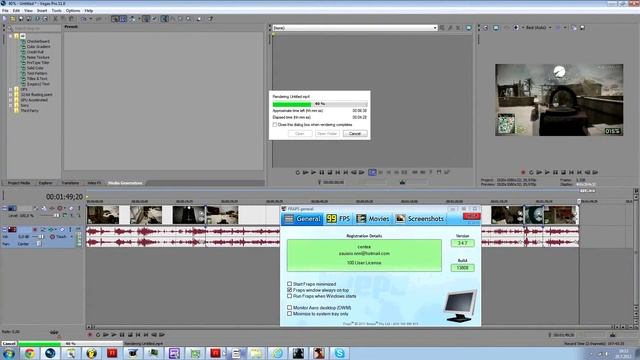
Task: Select Solid Color generator in the tree
Action: click(x=35, y=68)
